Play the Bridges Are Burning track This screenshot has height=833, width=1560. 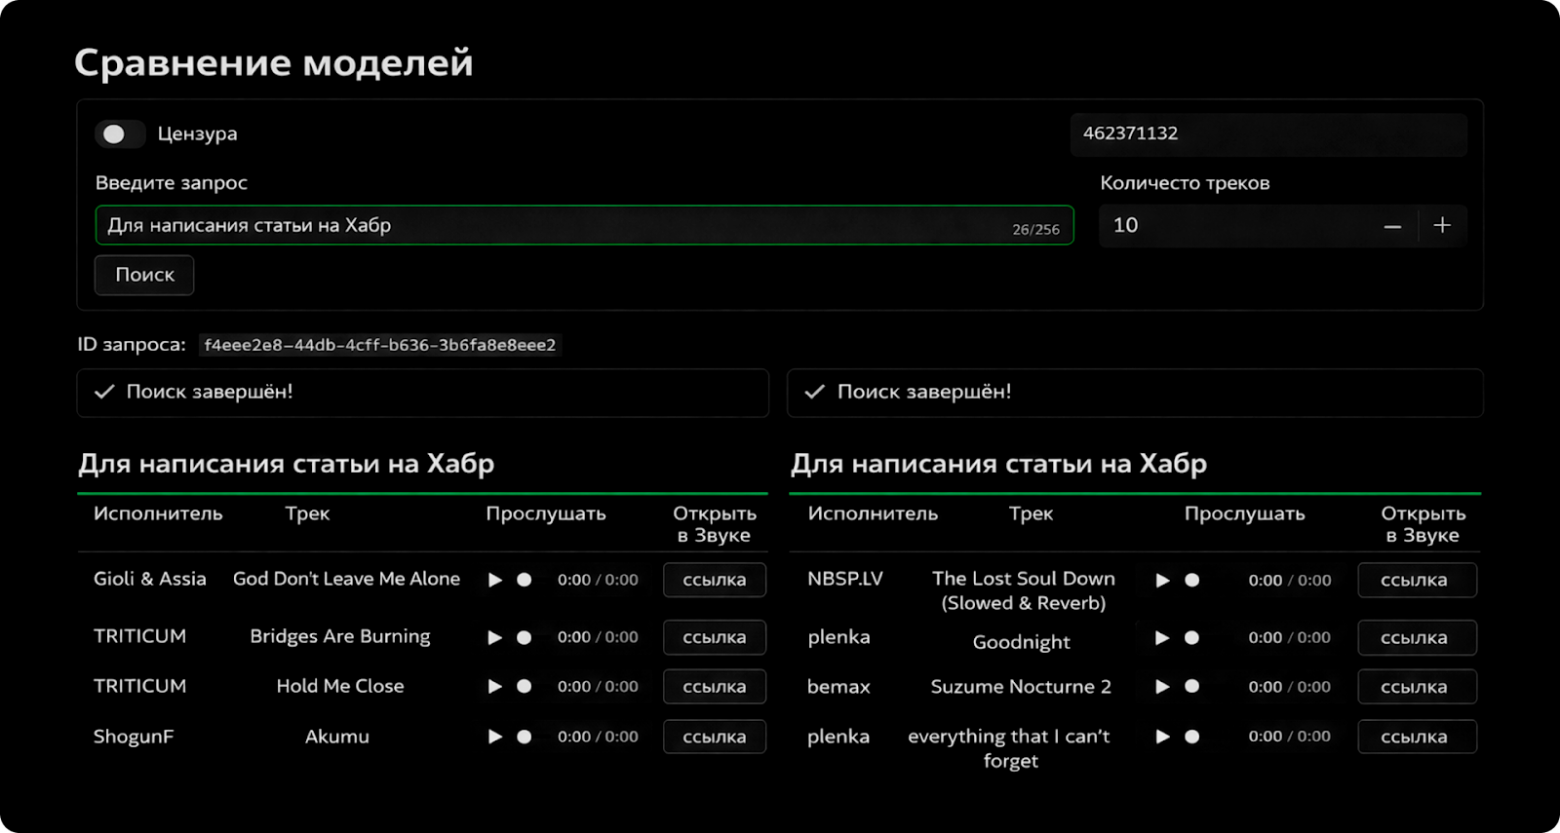point(495,637)
